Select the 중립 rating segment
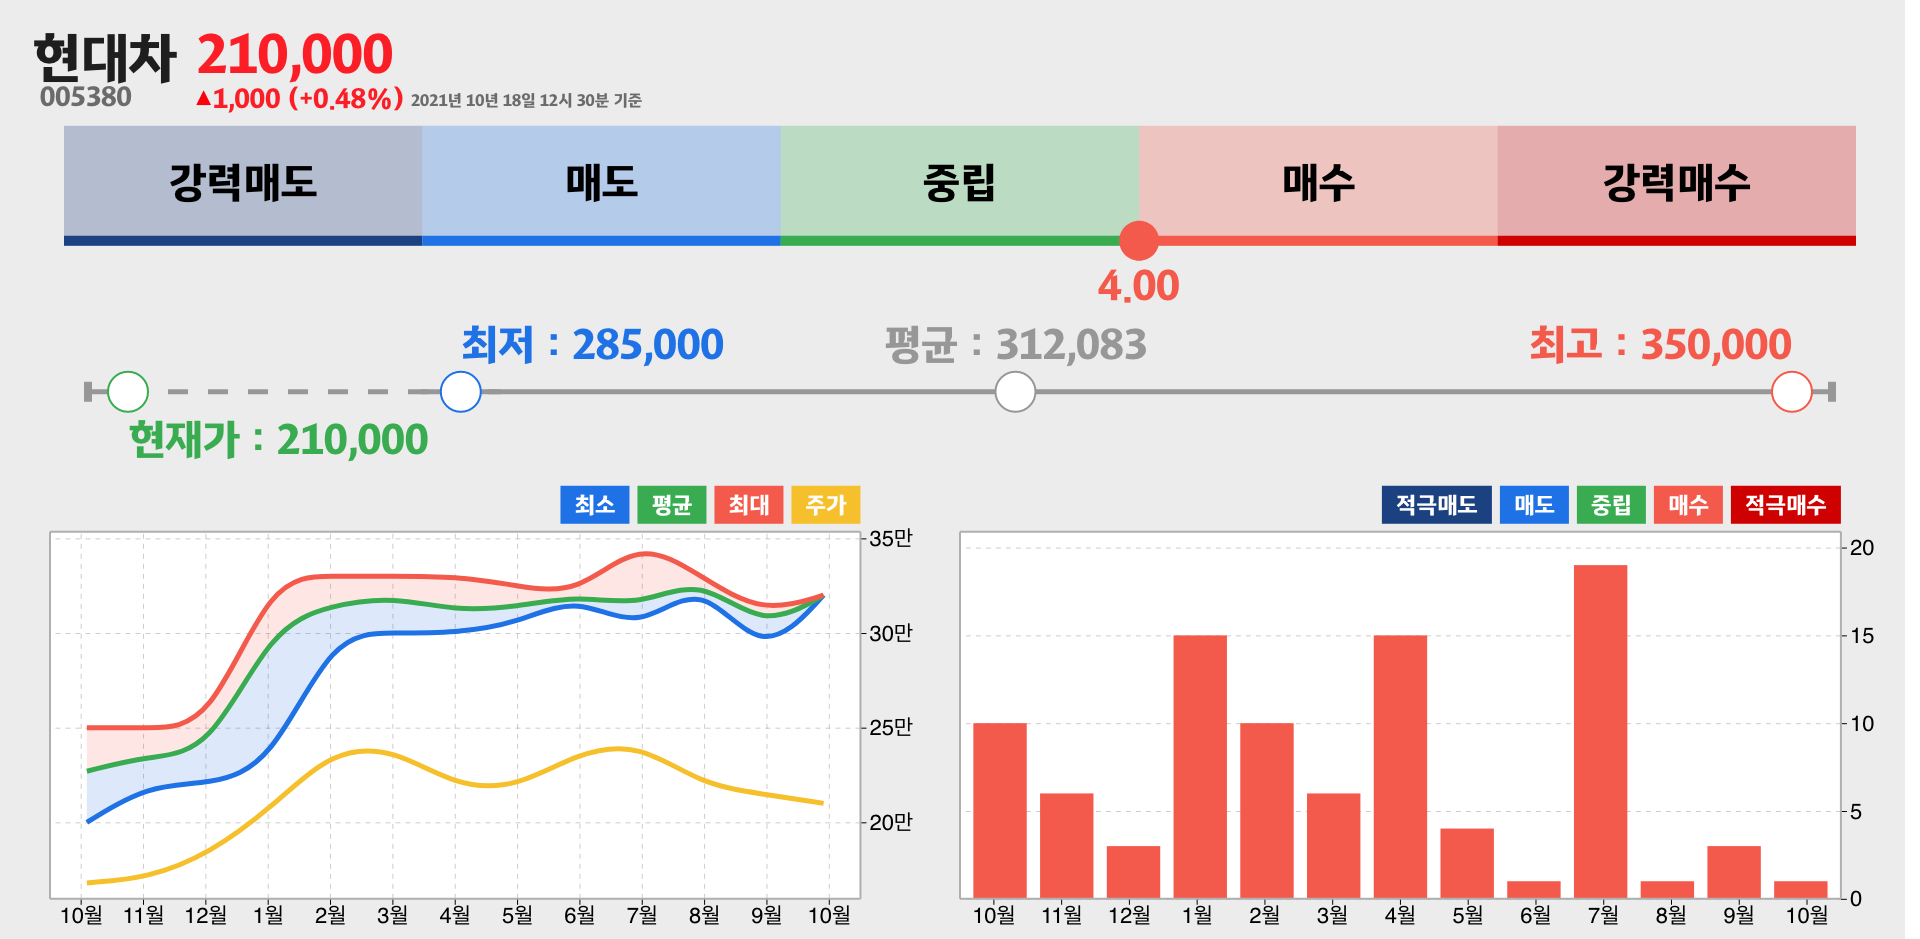This screenshot has width=1920, height=939. click(x=960, y=185)
